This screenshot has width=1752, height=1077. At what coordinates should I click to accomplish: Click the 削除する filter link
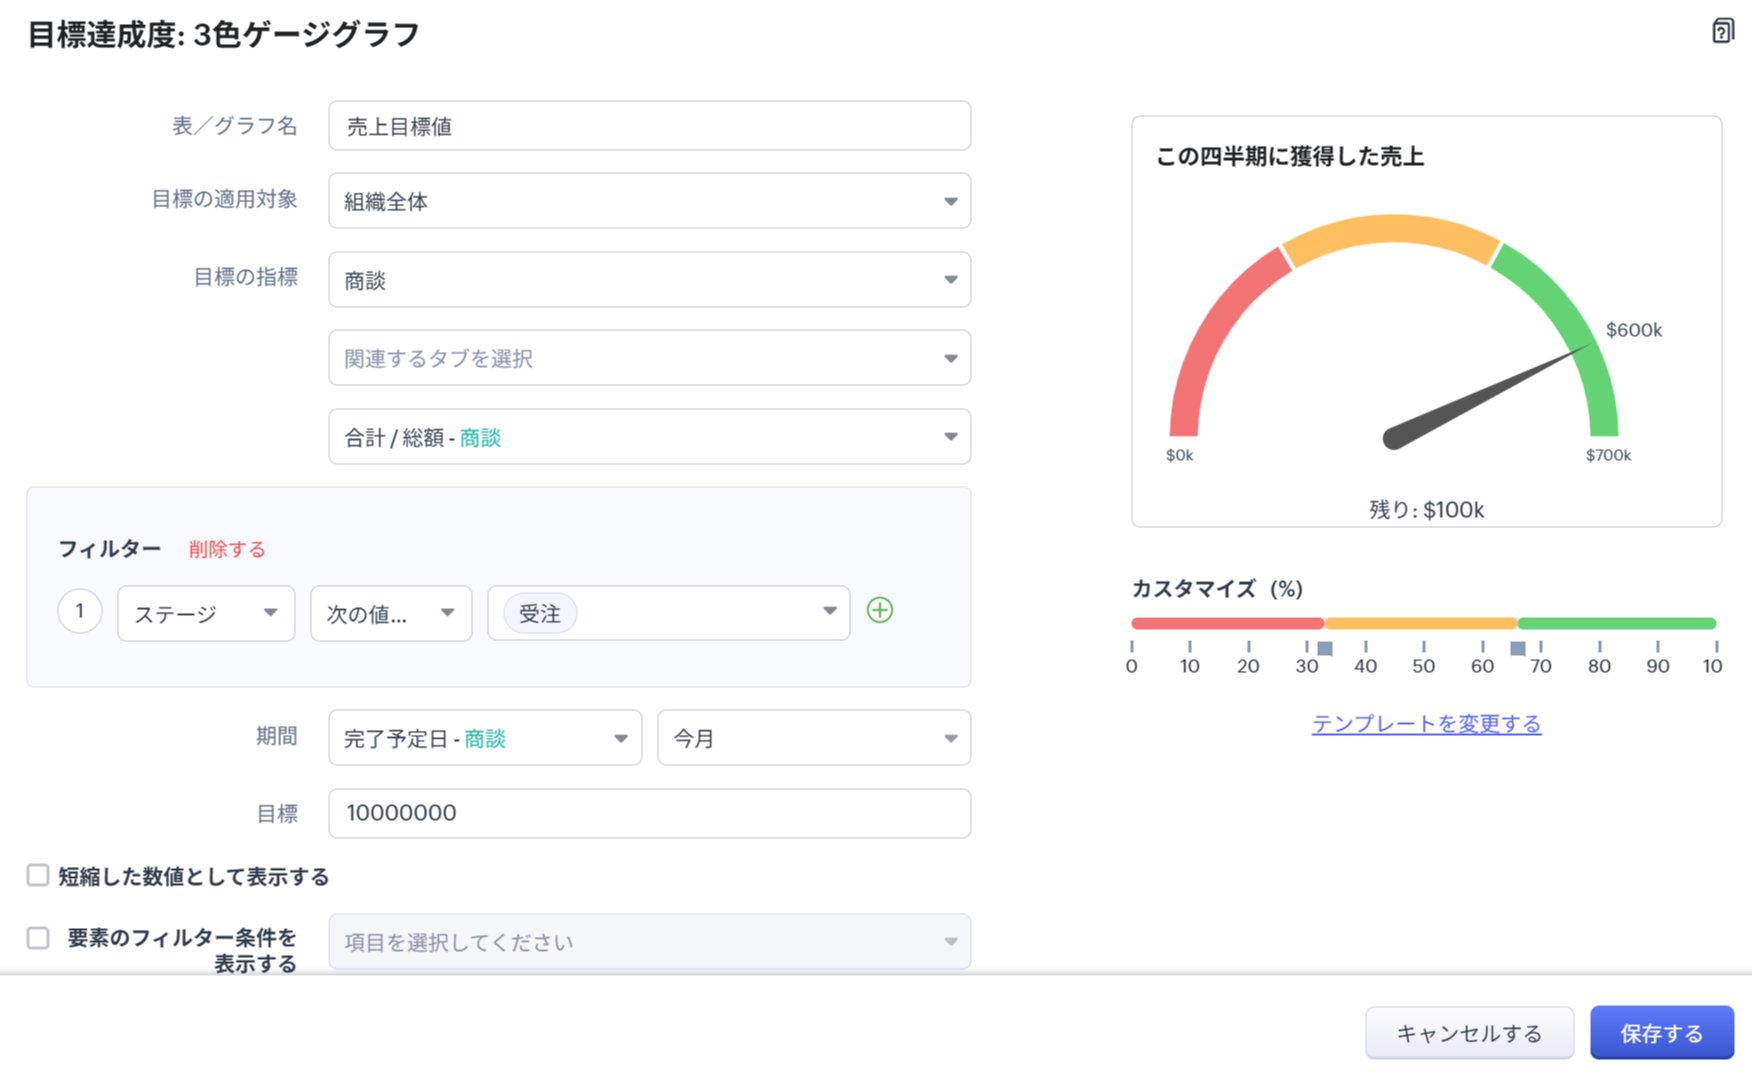(227, 549)
